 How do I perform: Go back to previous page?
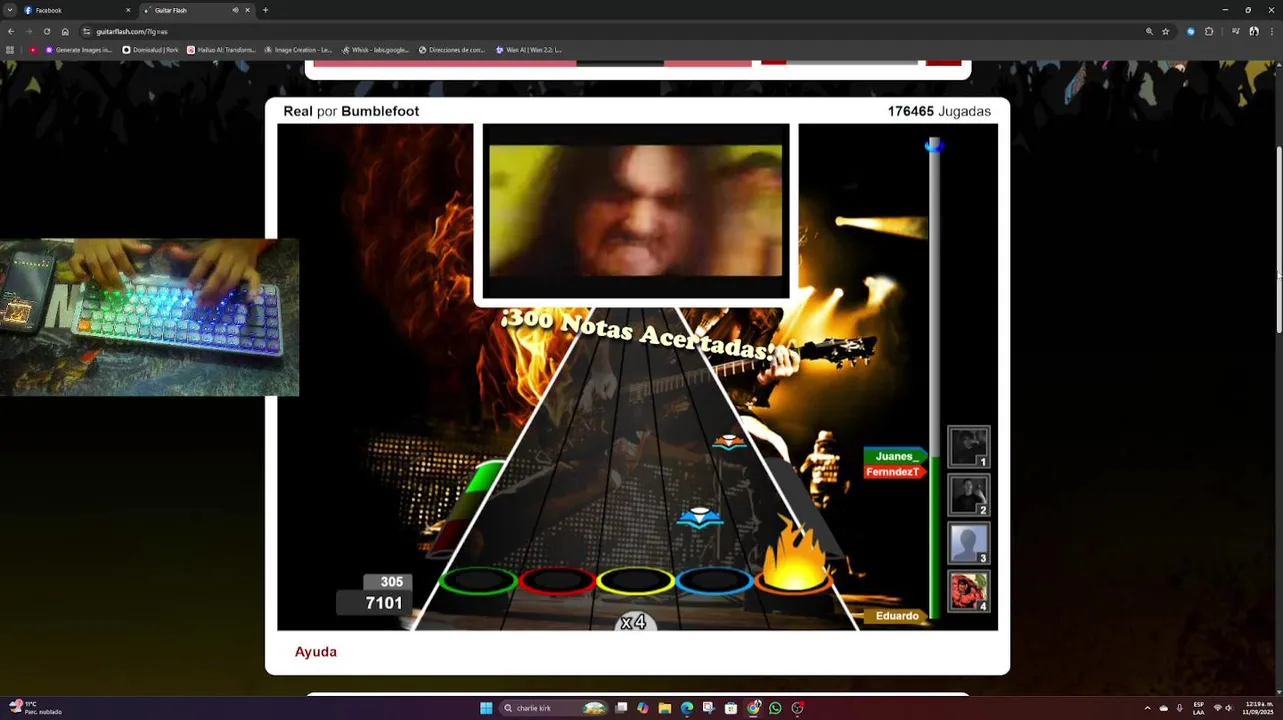(x=11, y=31)
